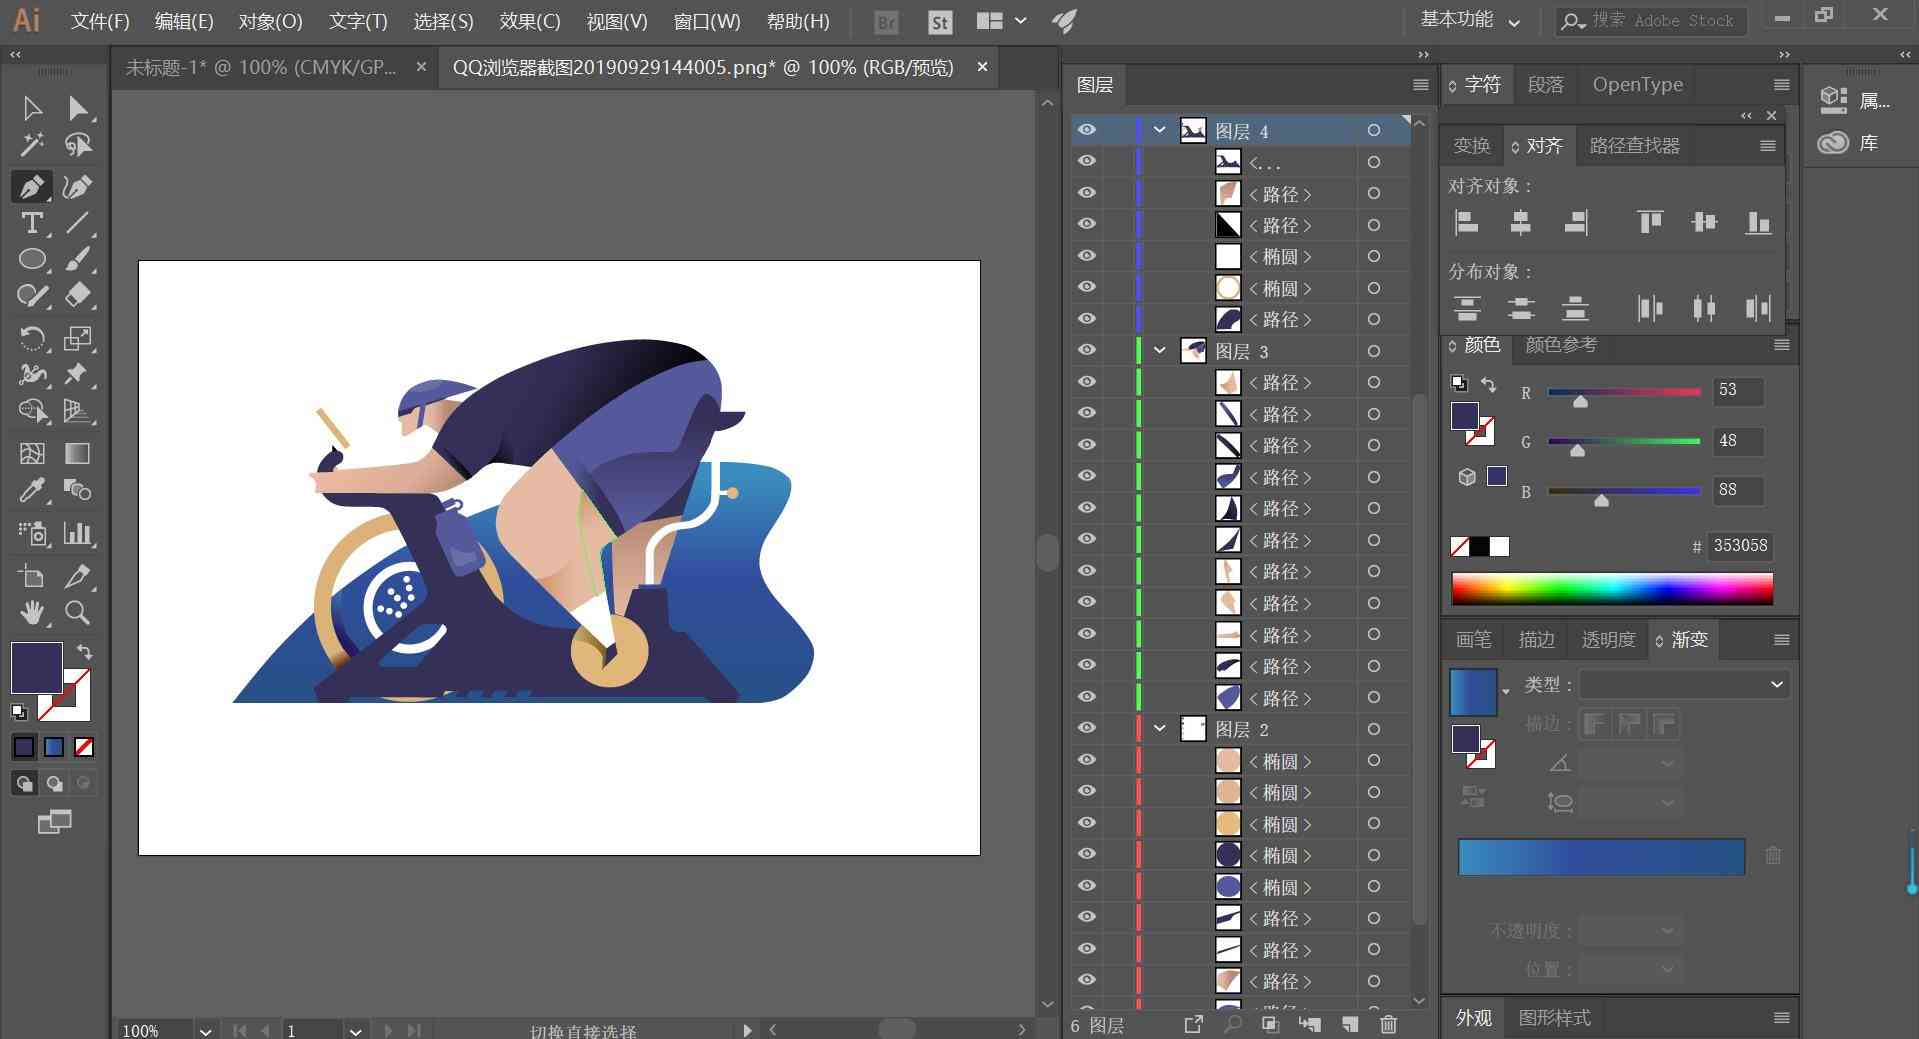
Task: Open the 属性 panel button
Action: pos(1855,99)
